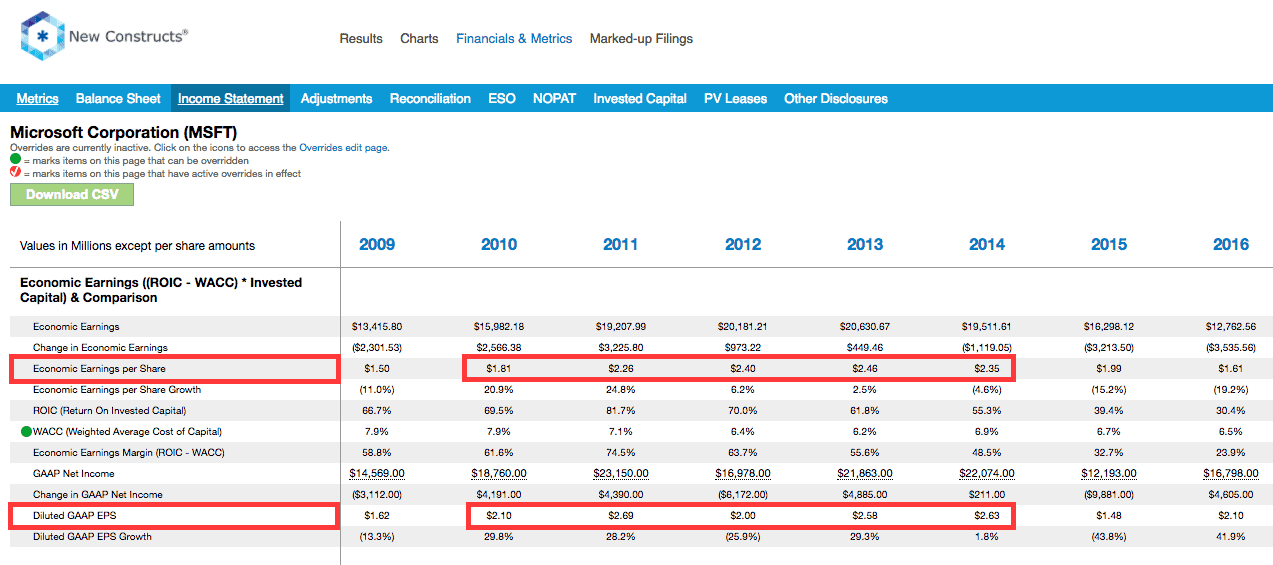Screen dimensions: 1273x565
Task: Click the 2010 column header
Action: pos(498,244)
